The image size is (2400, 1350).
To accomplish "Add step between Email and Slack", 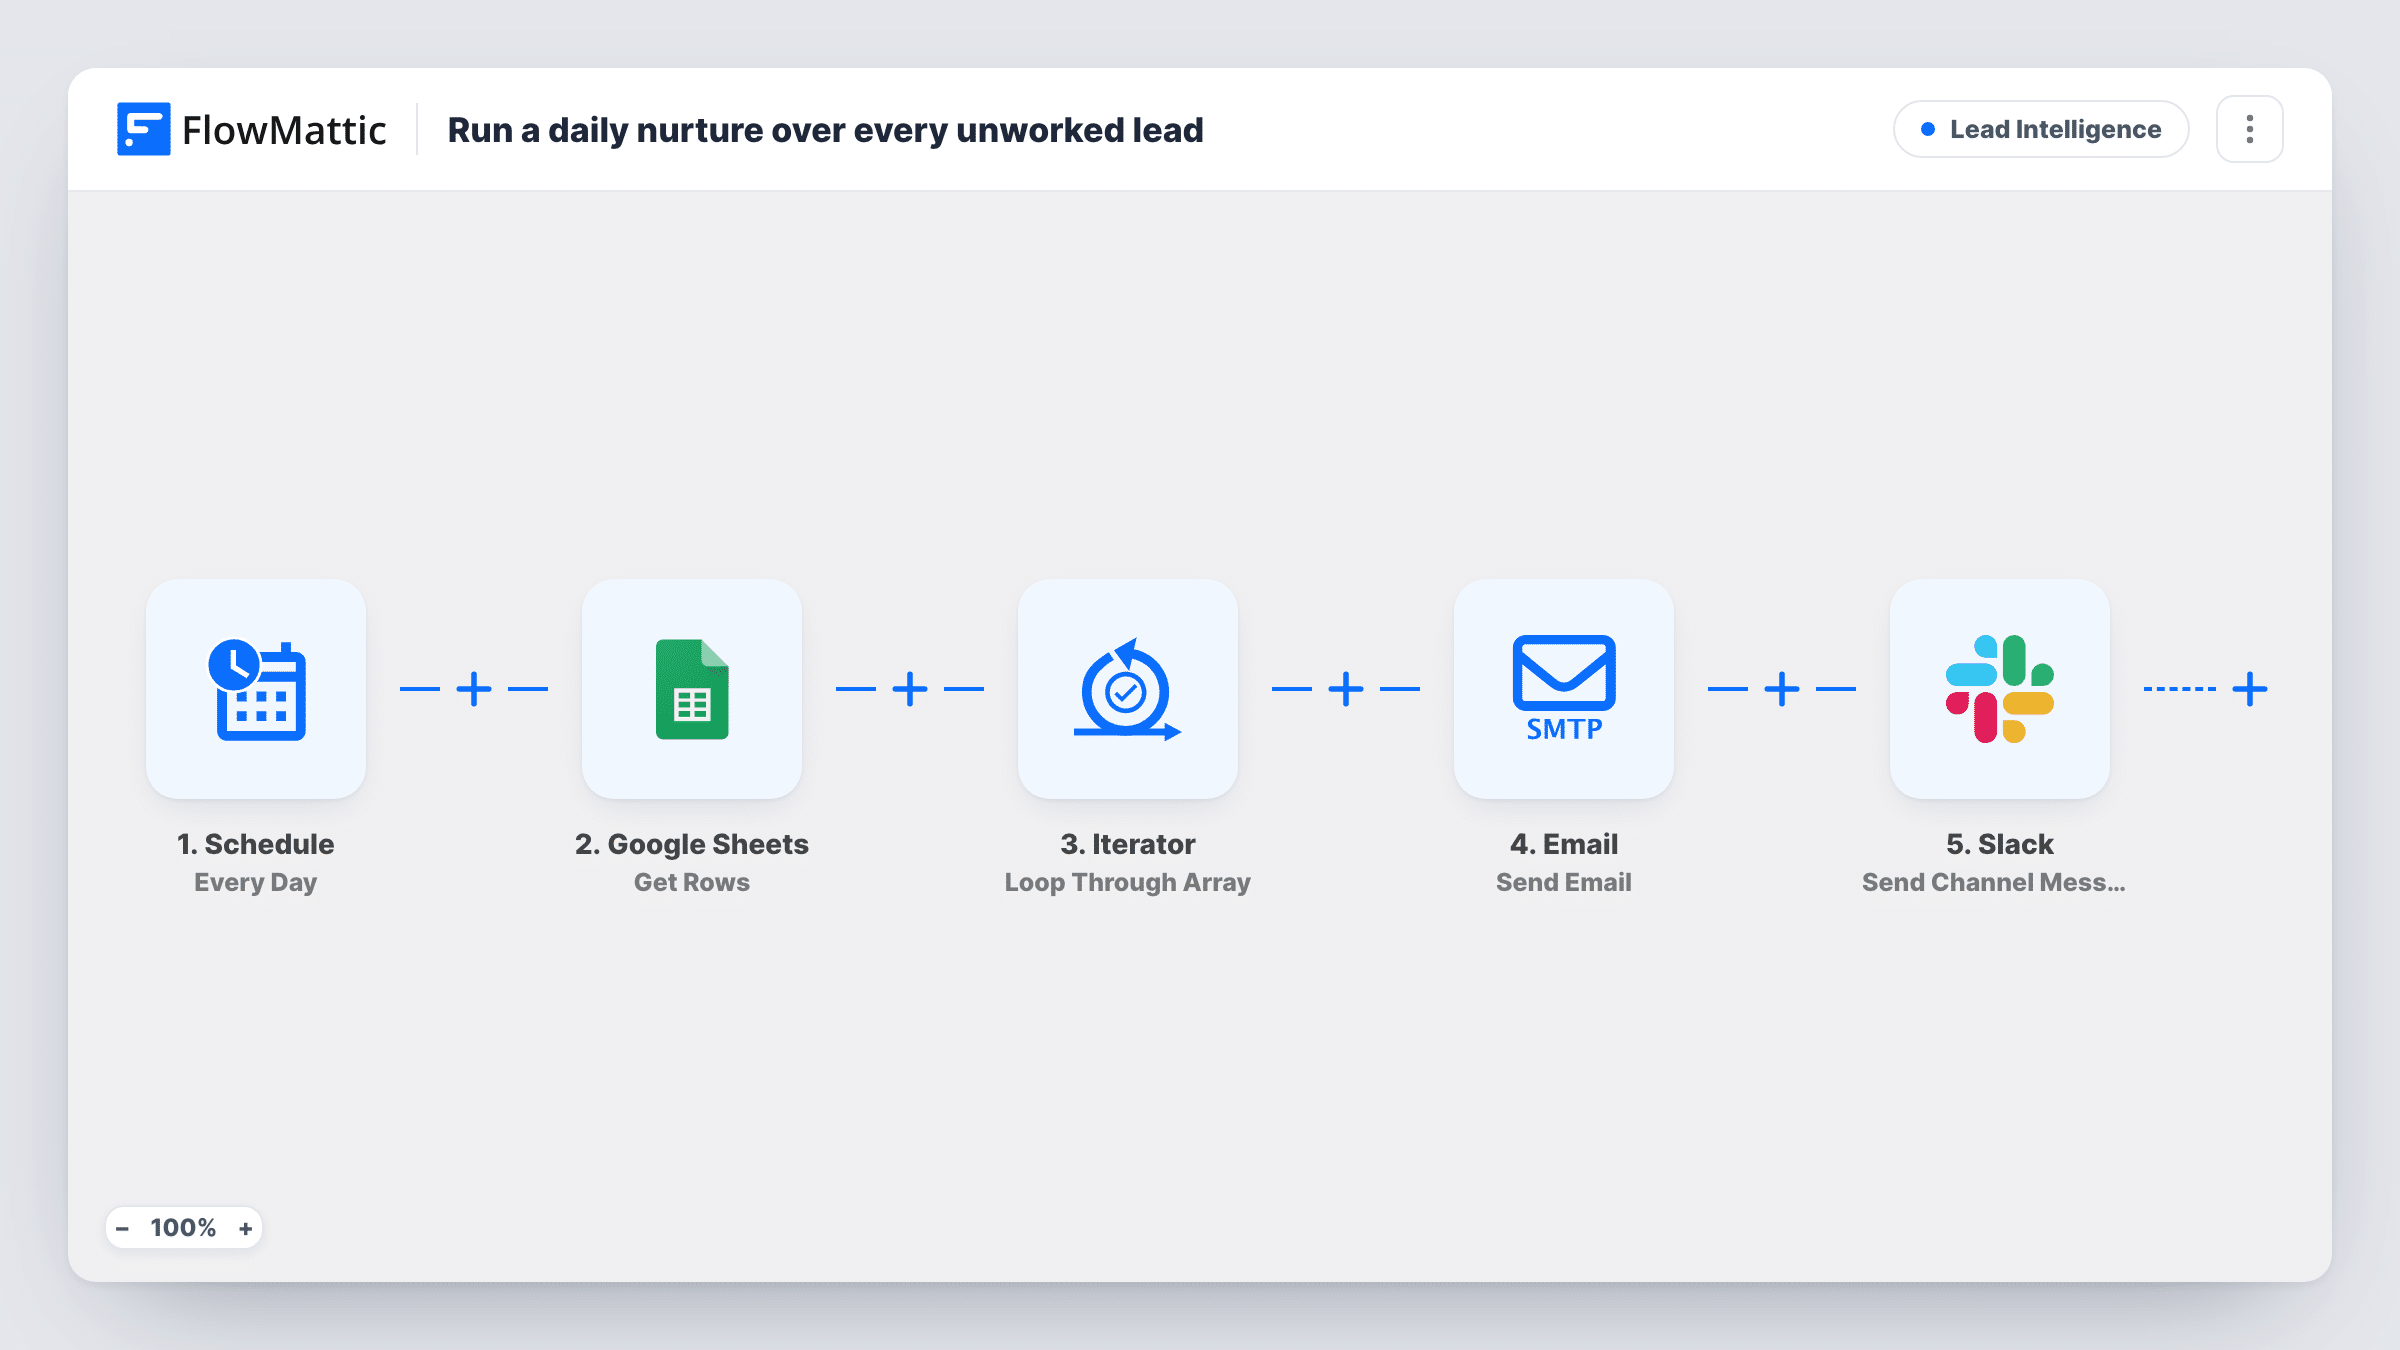I will click(1782, 689).
